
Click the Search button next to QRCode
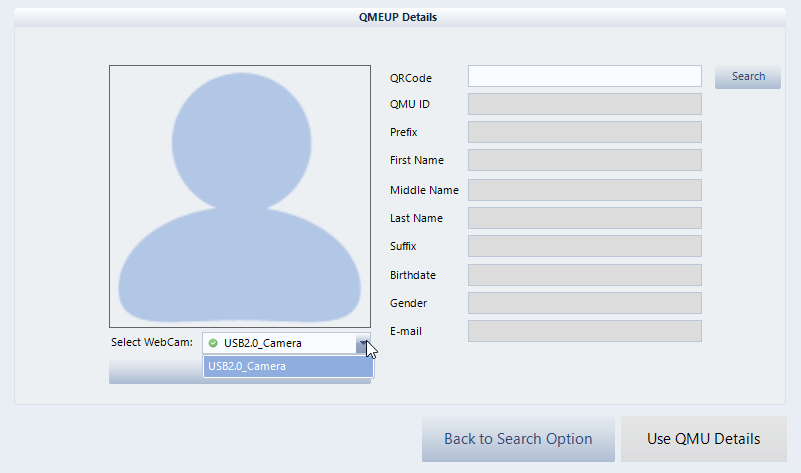748,77
